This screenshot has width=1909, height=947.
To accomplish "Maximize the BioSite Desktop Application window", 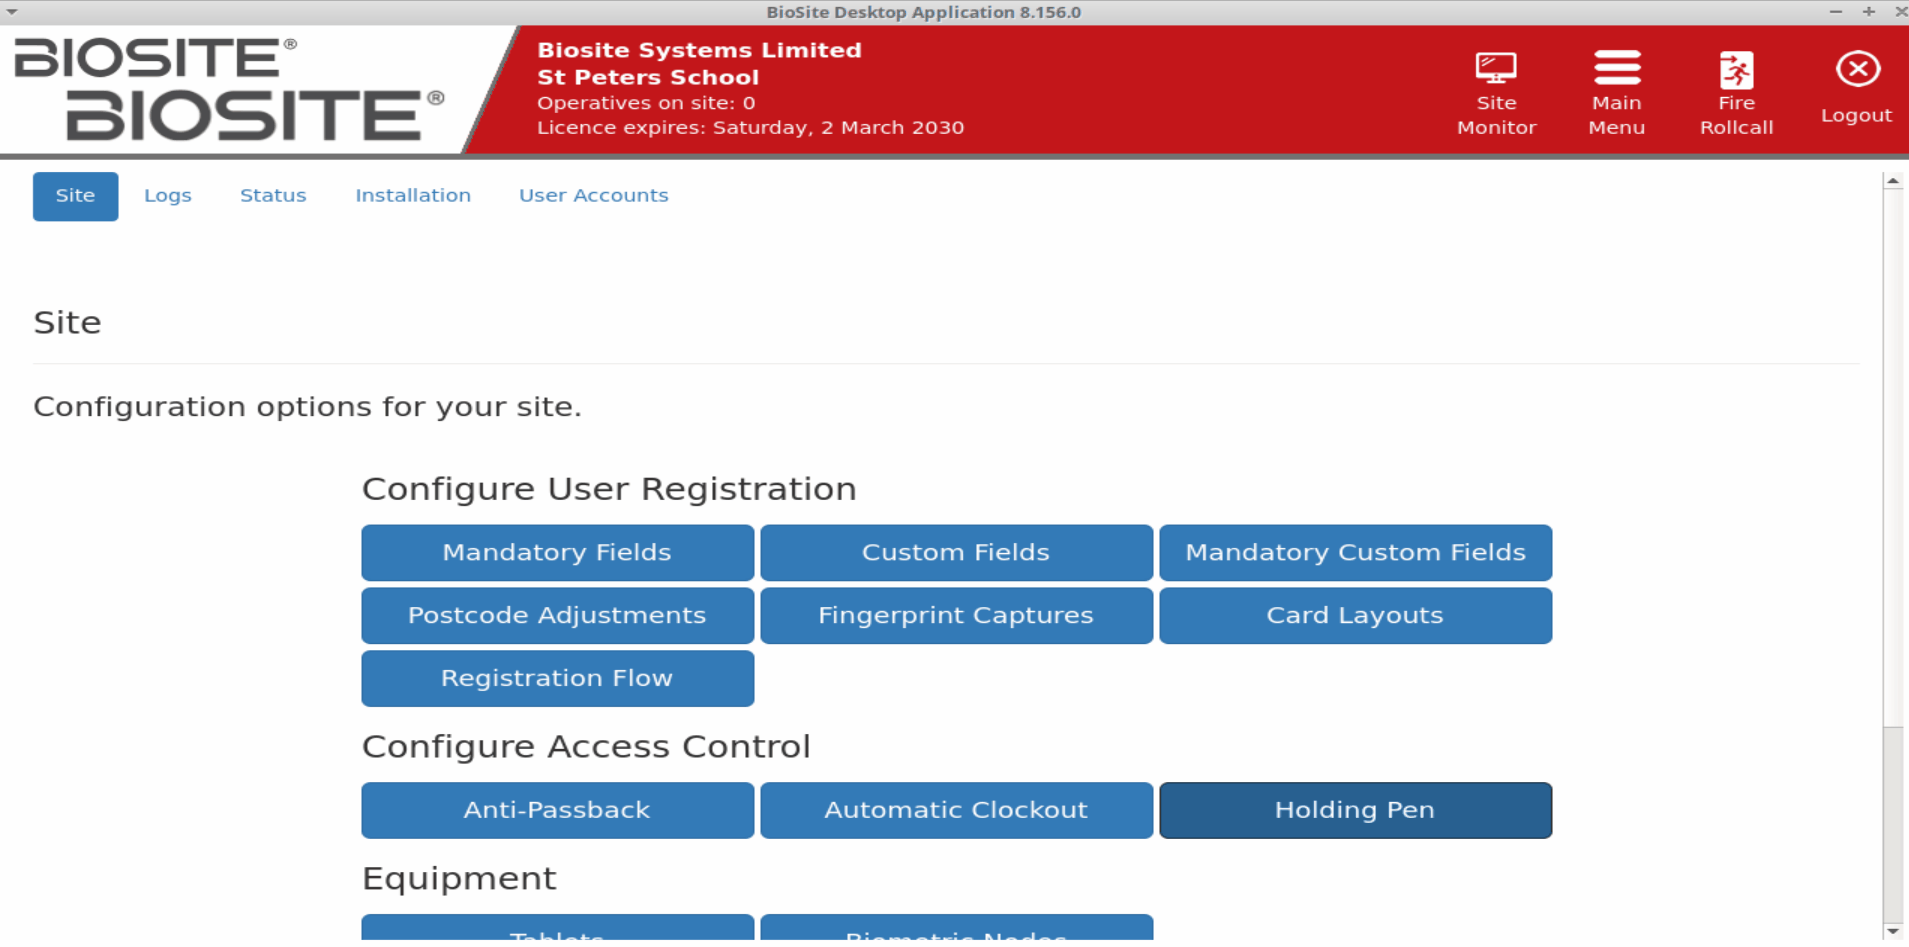I will click(1868, 12).
